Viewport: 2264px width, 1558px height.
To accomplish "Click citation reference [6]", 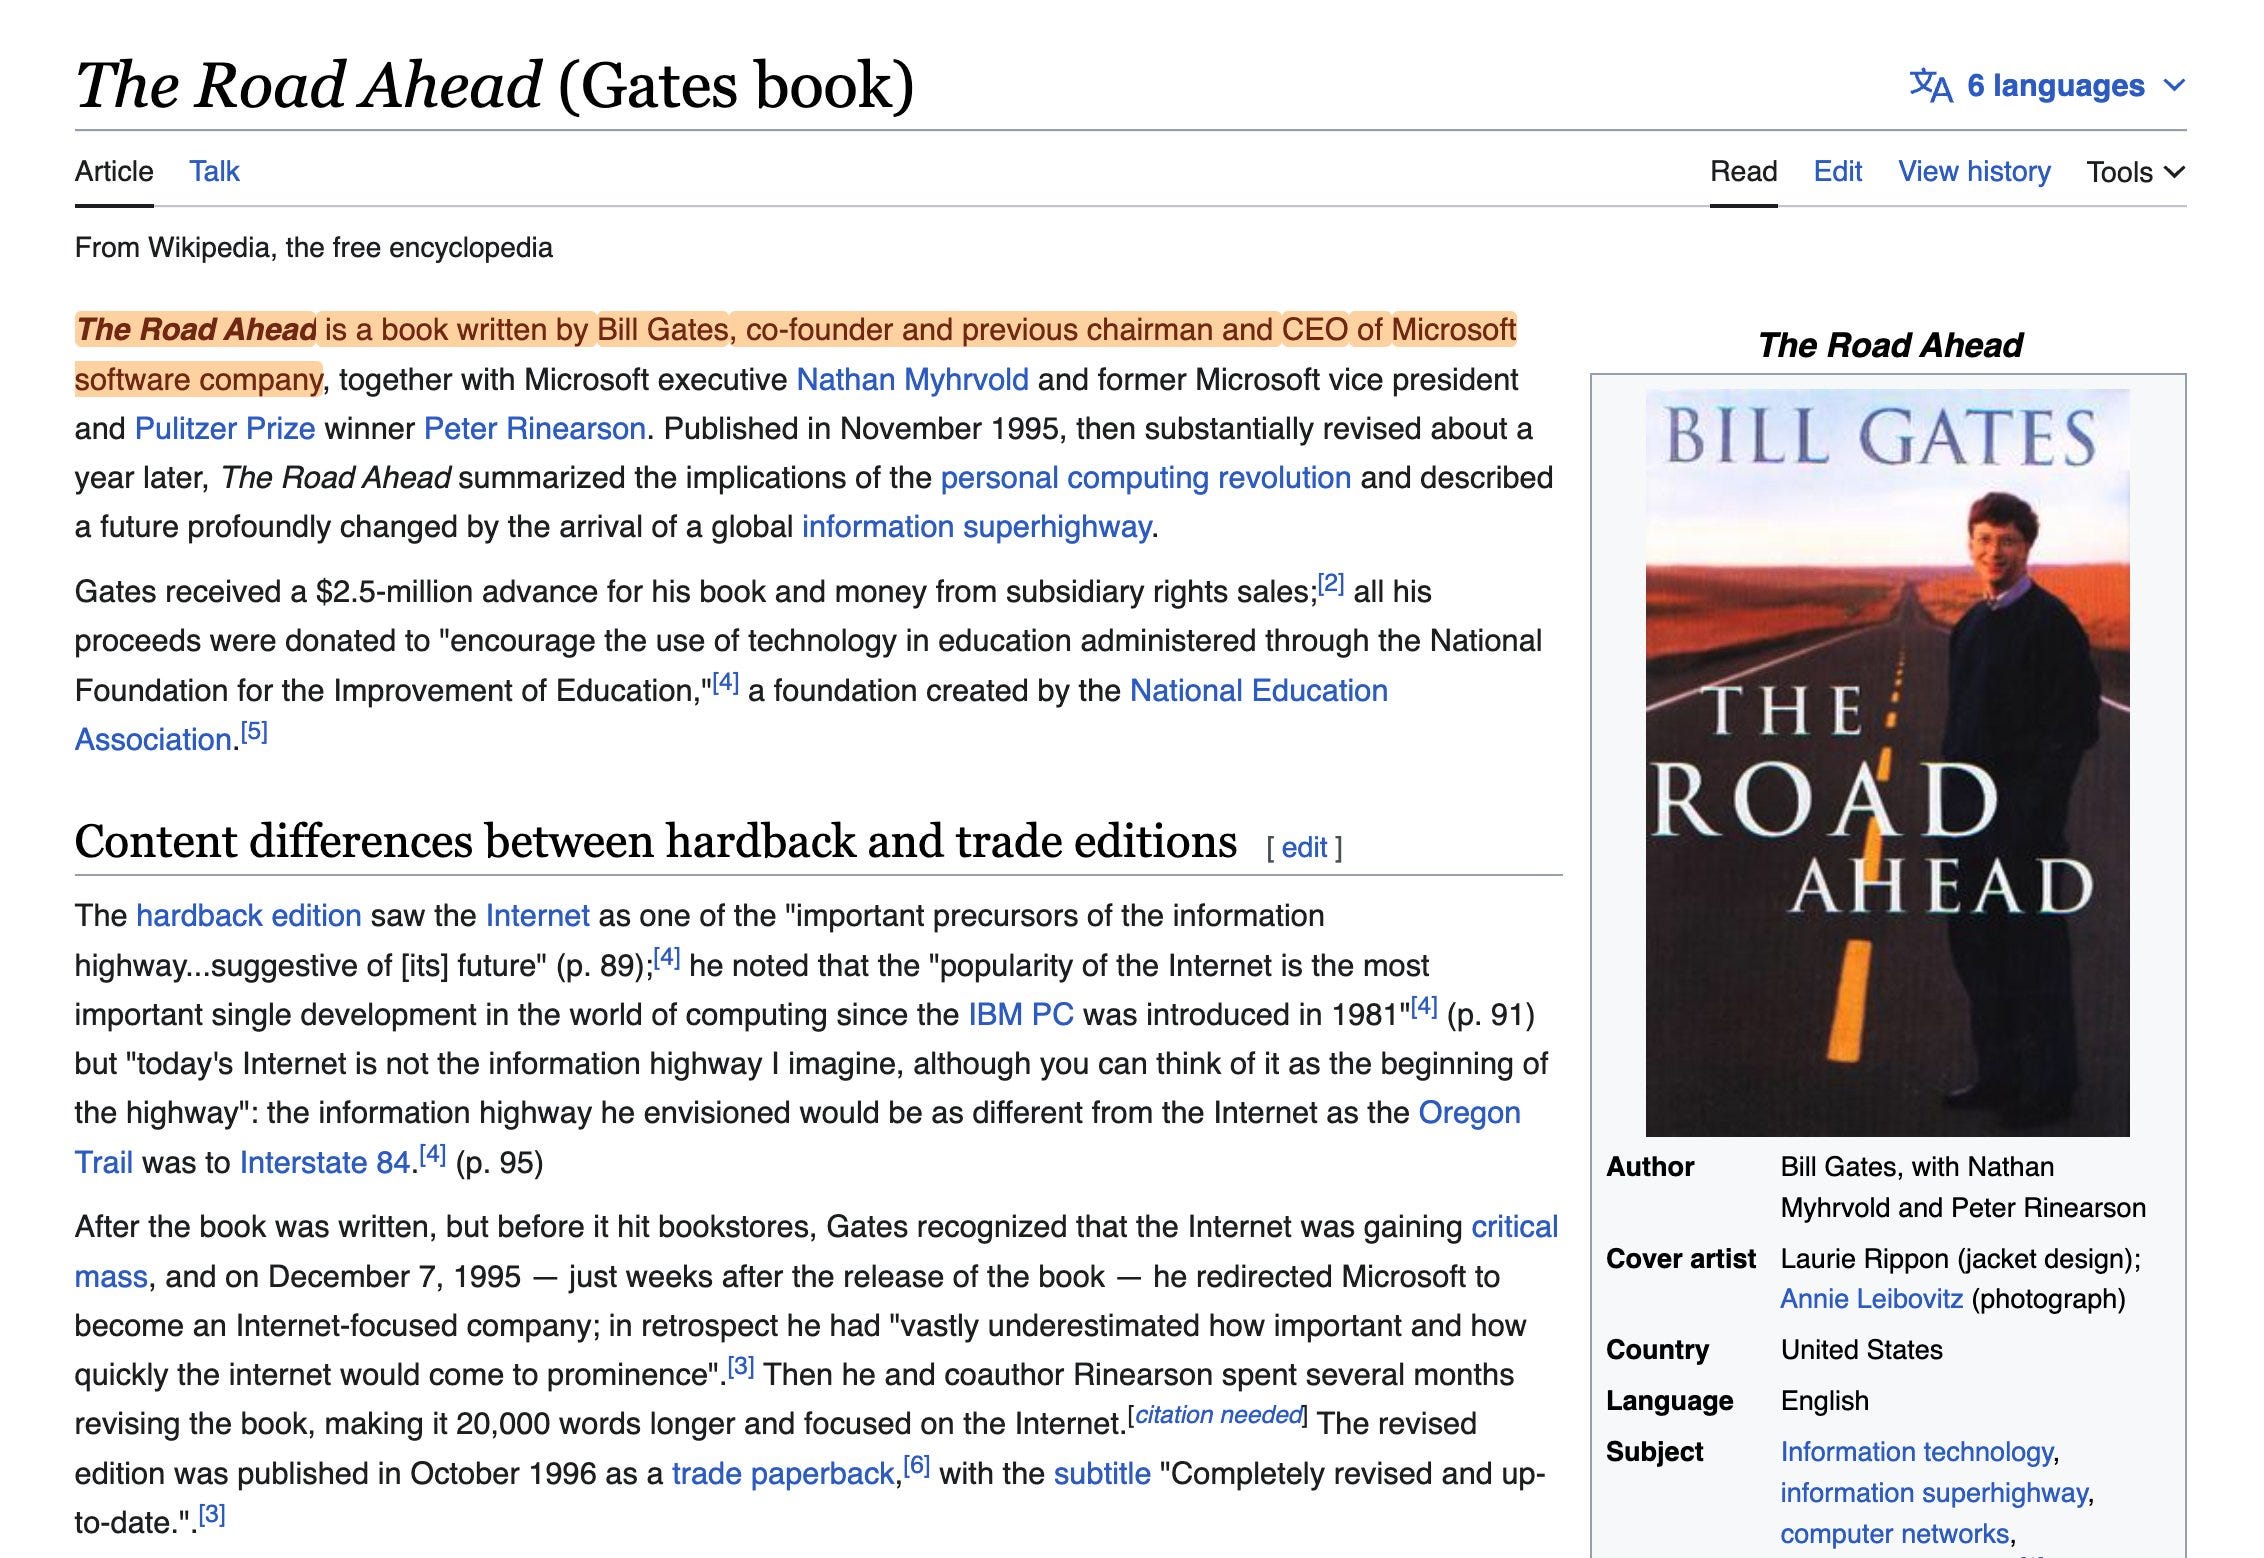I will coord(917,1466).
